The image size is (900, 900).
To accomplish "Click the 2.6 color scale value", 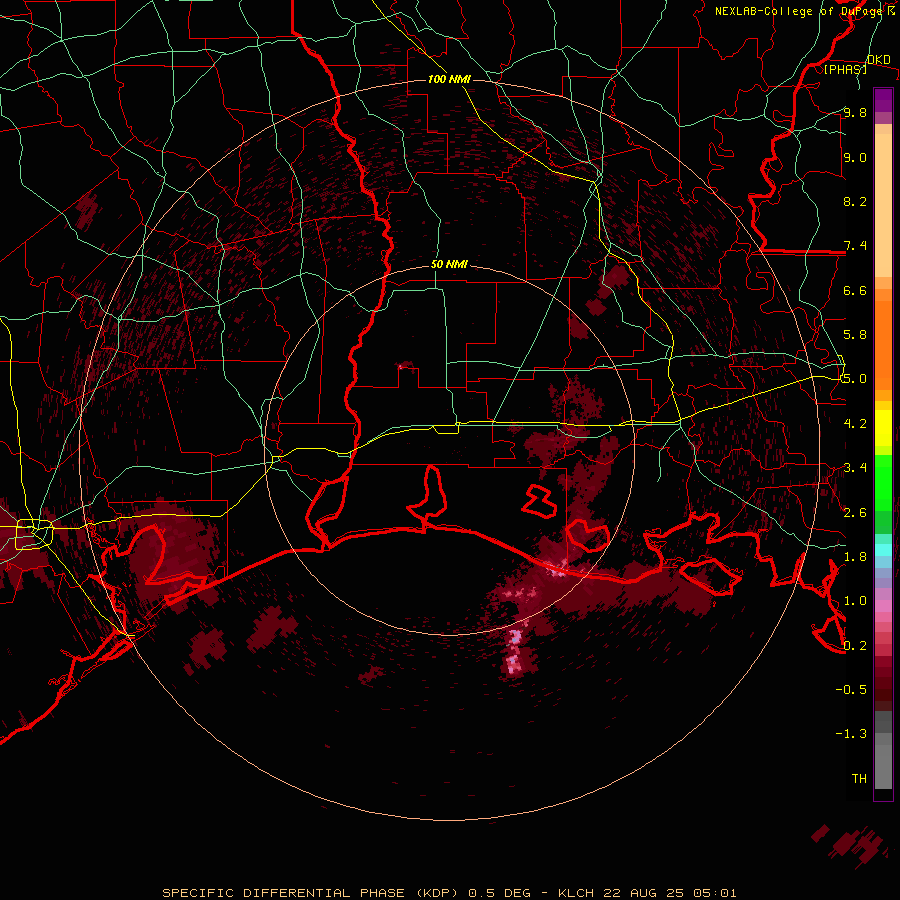I will coord(855,513).
